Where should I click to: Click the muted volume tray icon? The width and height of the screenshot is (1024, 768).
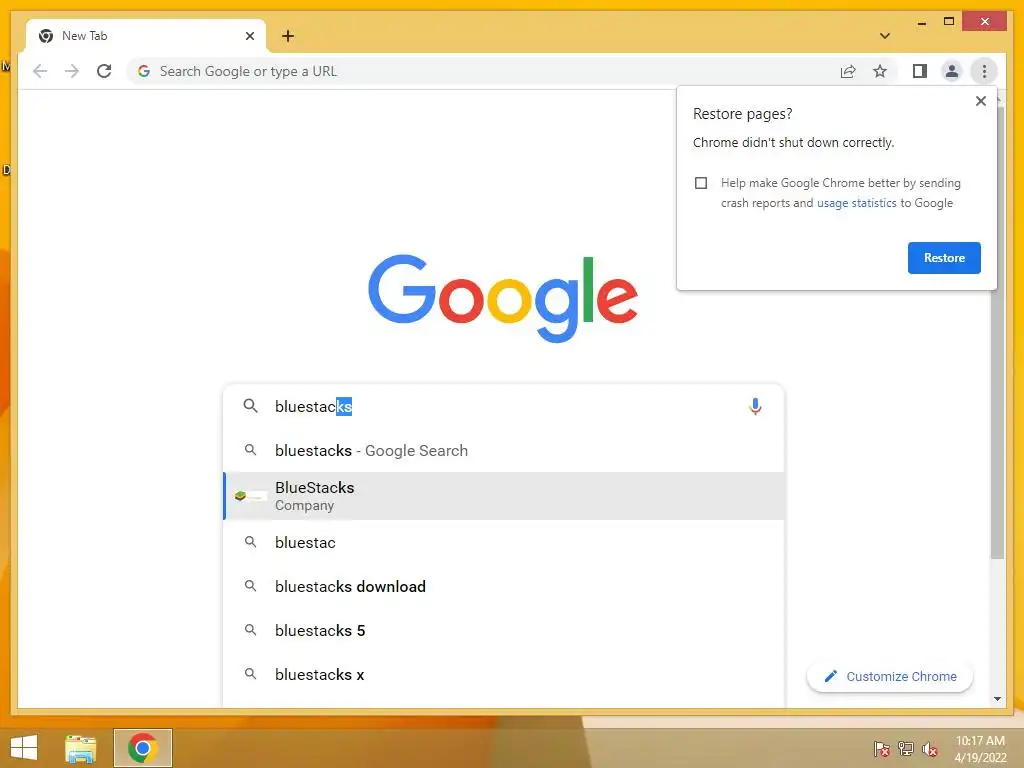[930, 749]
